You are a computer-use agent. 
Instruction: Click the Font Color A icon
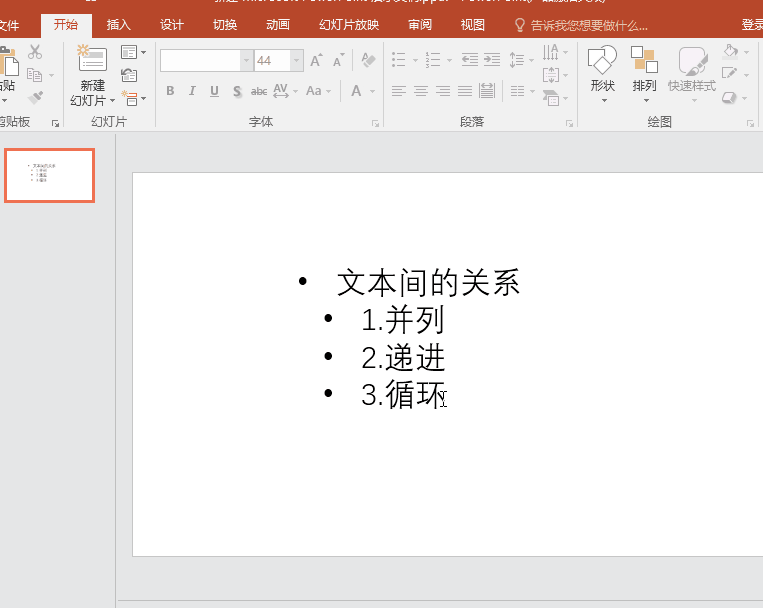pos(356,91)
